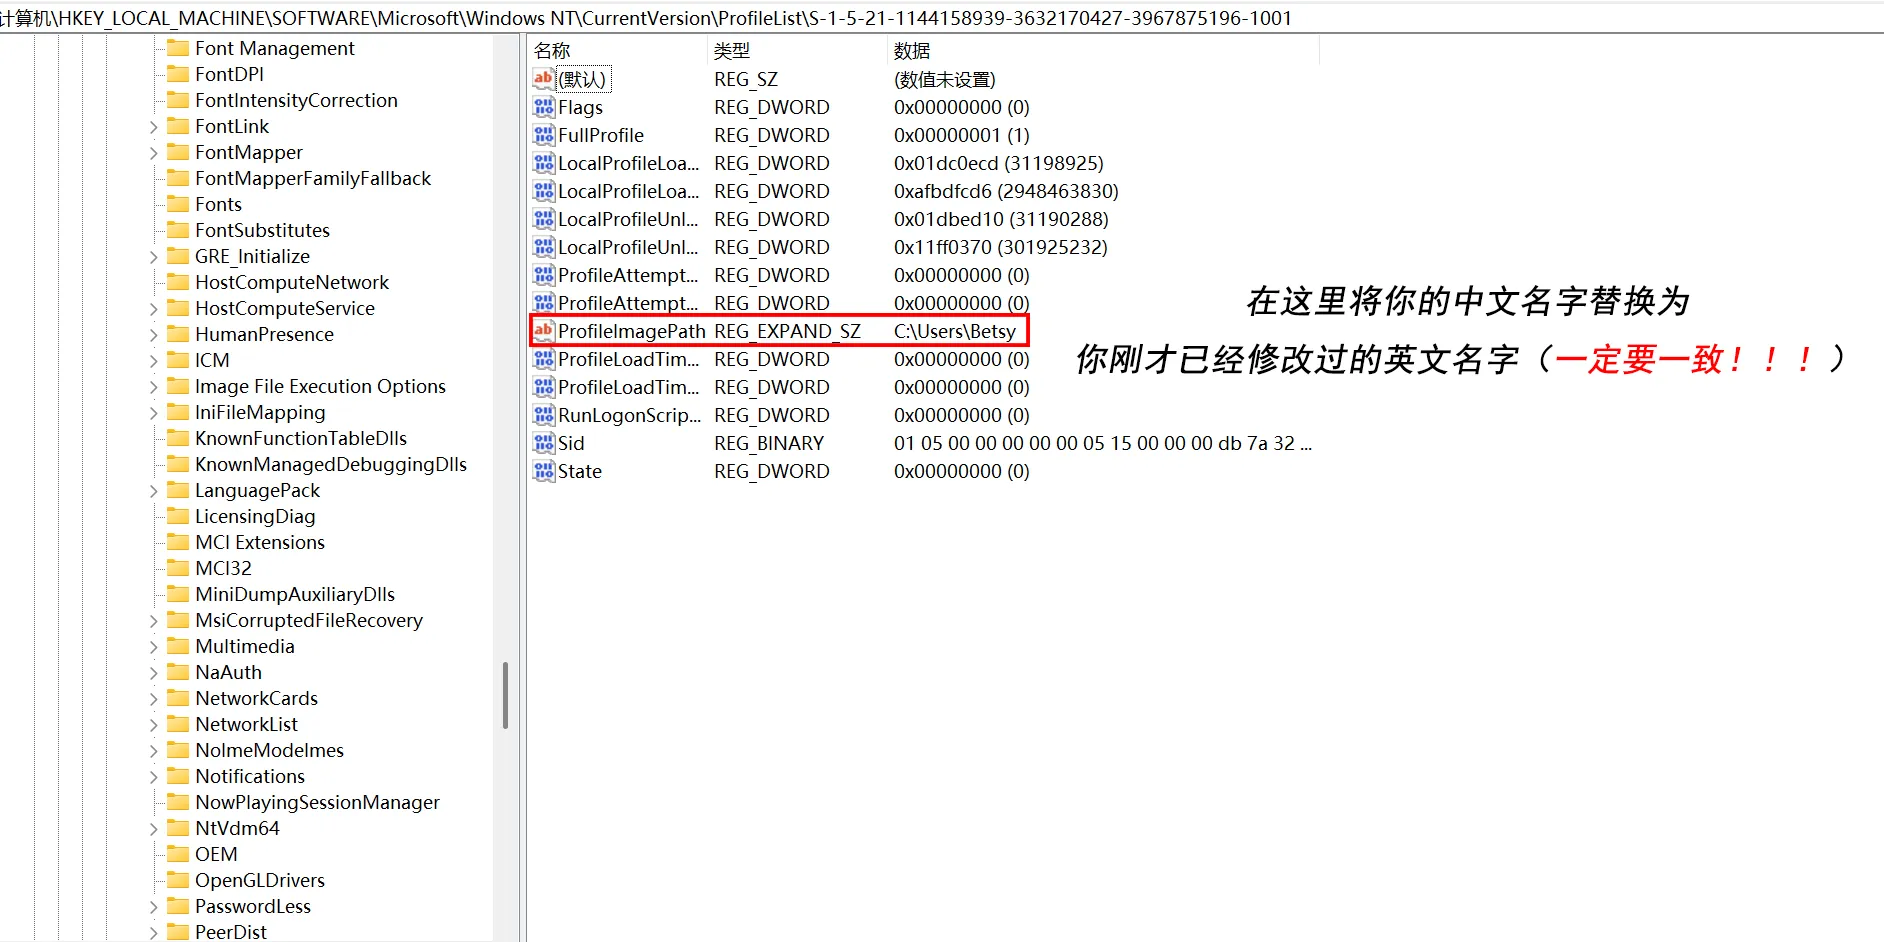Click the DWORD icon beside Flags value

click(543, 107)
